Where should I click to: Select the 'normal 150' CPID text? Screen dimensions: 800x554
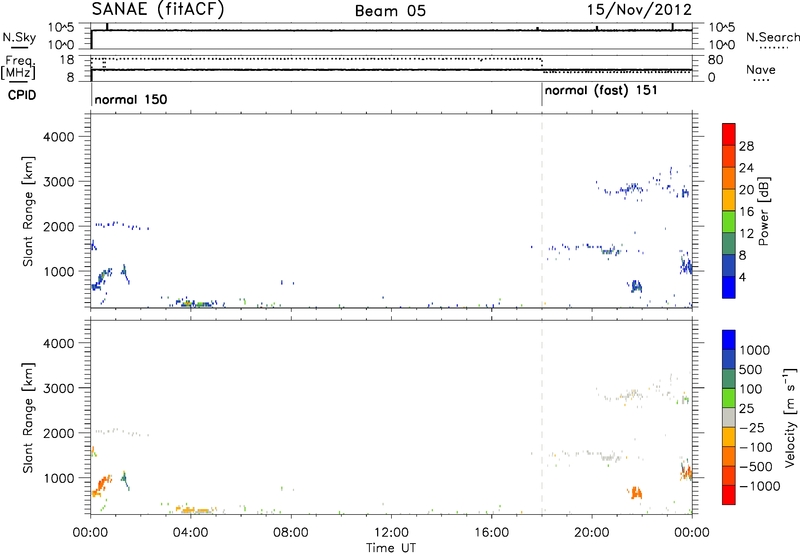coord(131,99)
